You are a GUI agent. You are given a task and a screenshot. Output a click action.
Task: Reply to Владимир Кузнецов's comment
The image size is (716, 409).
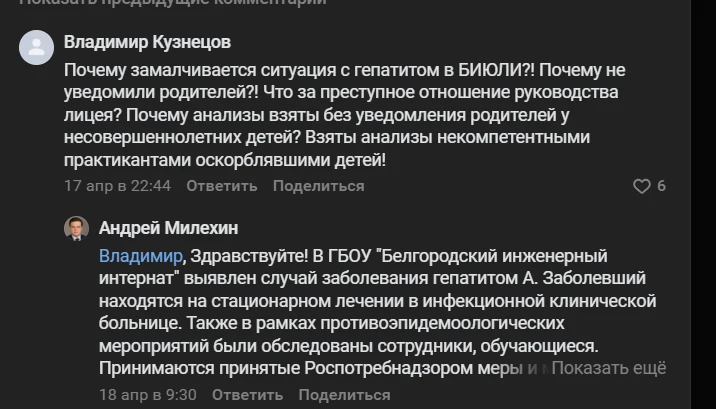(x=221, y=186)
